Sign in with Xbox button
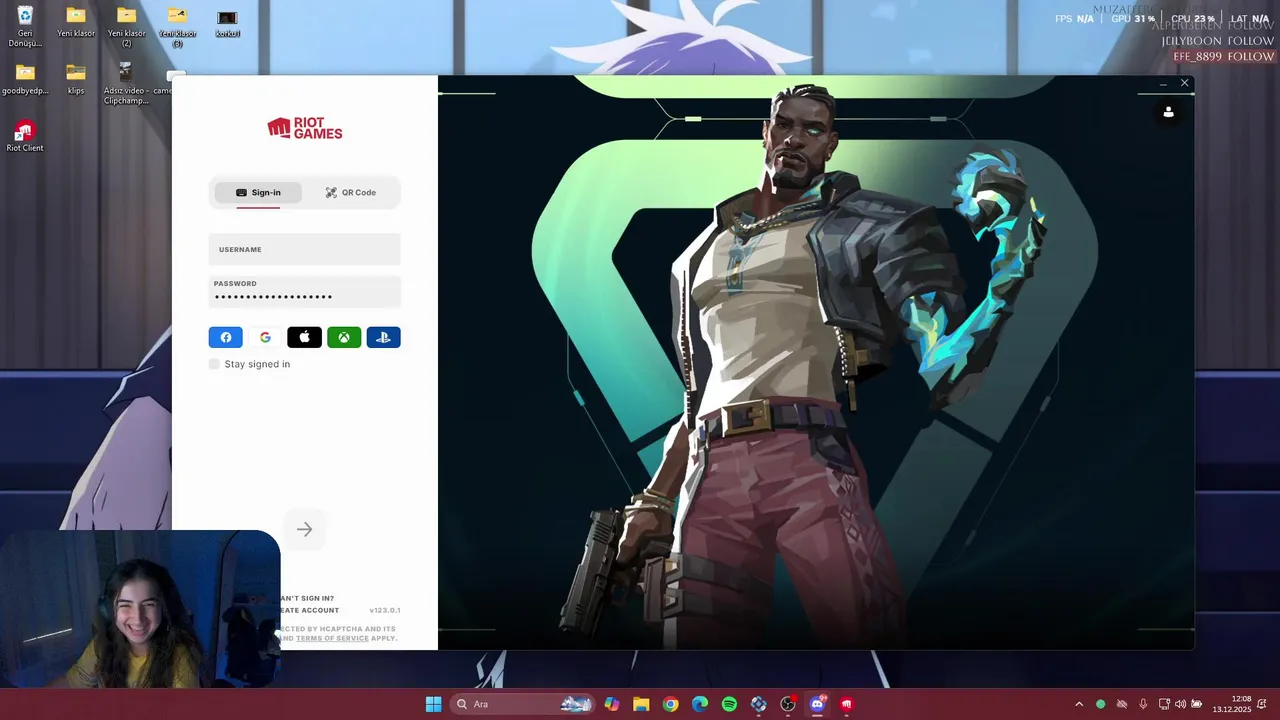The height and width of the screenshot is (720, 1280). click(344, 337)
